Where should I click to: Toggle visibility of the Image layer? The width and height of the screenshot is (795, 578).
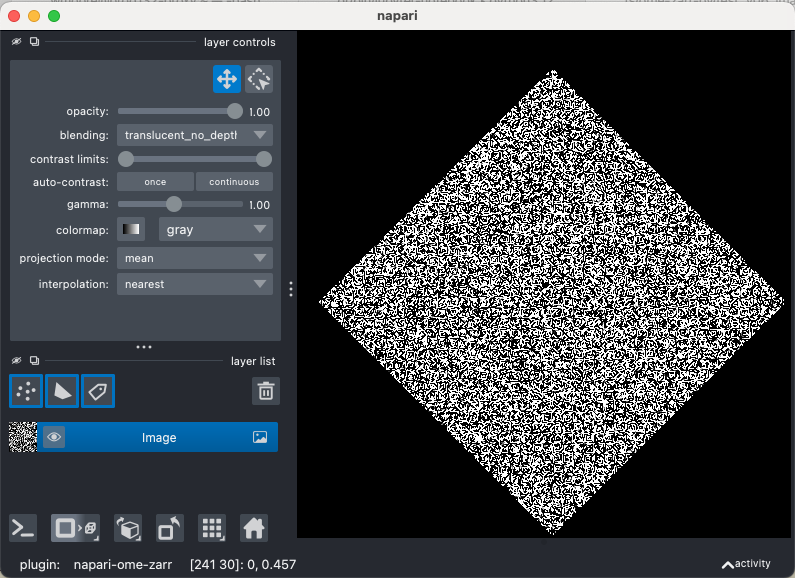click(54, 437)
